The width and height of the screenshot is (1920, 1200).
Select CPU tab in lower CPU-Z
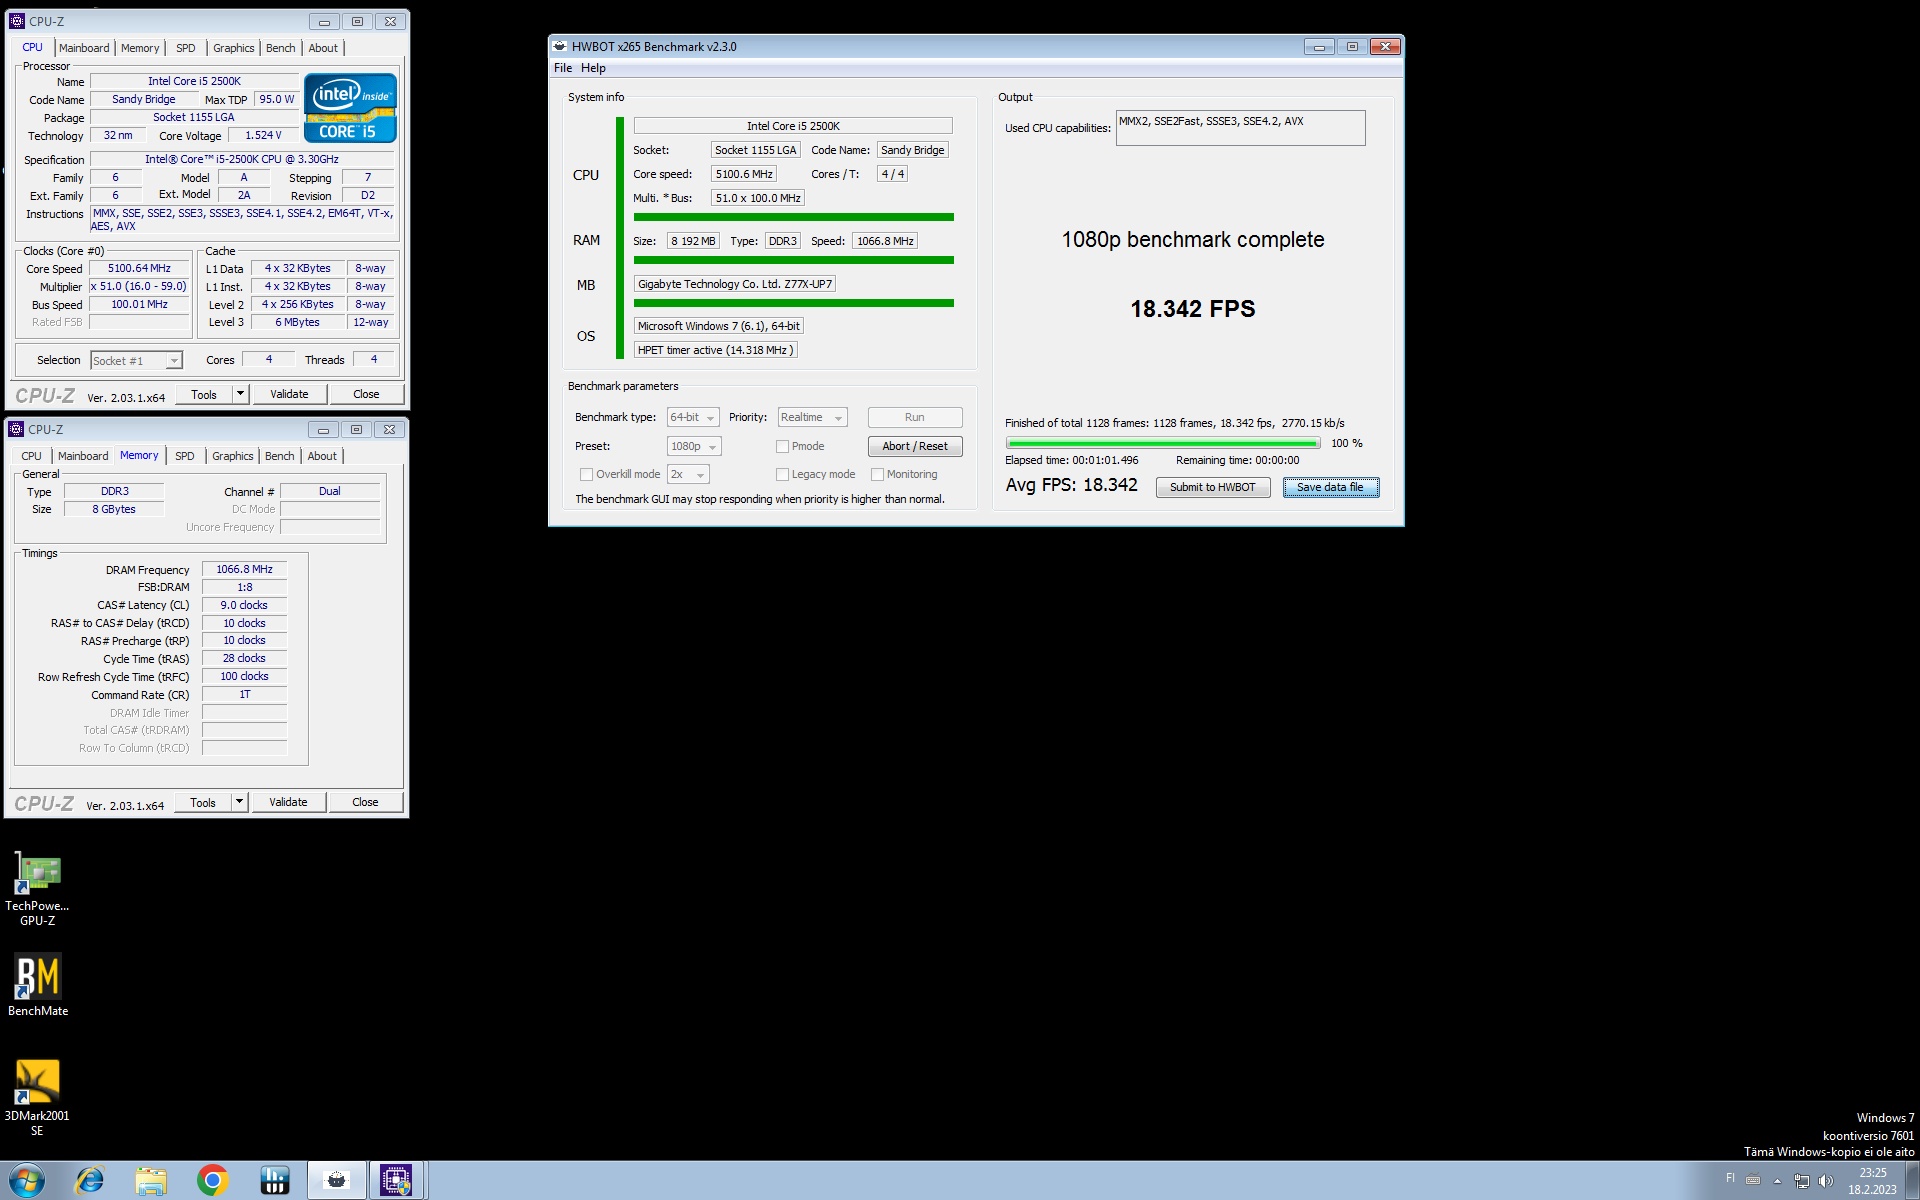click(x=32, y=456)
